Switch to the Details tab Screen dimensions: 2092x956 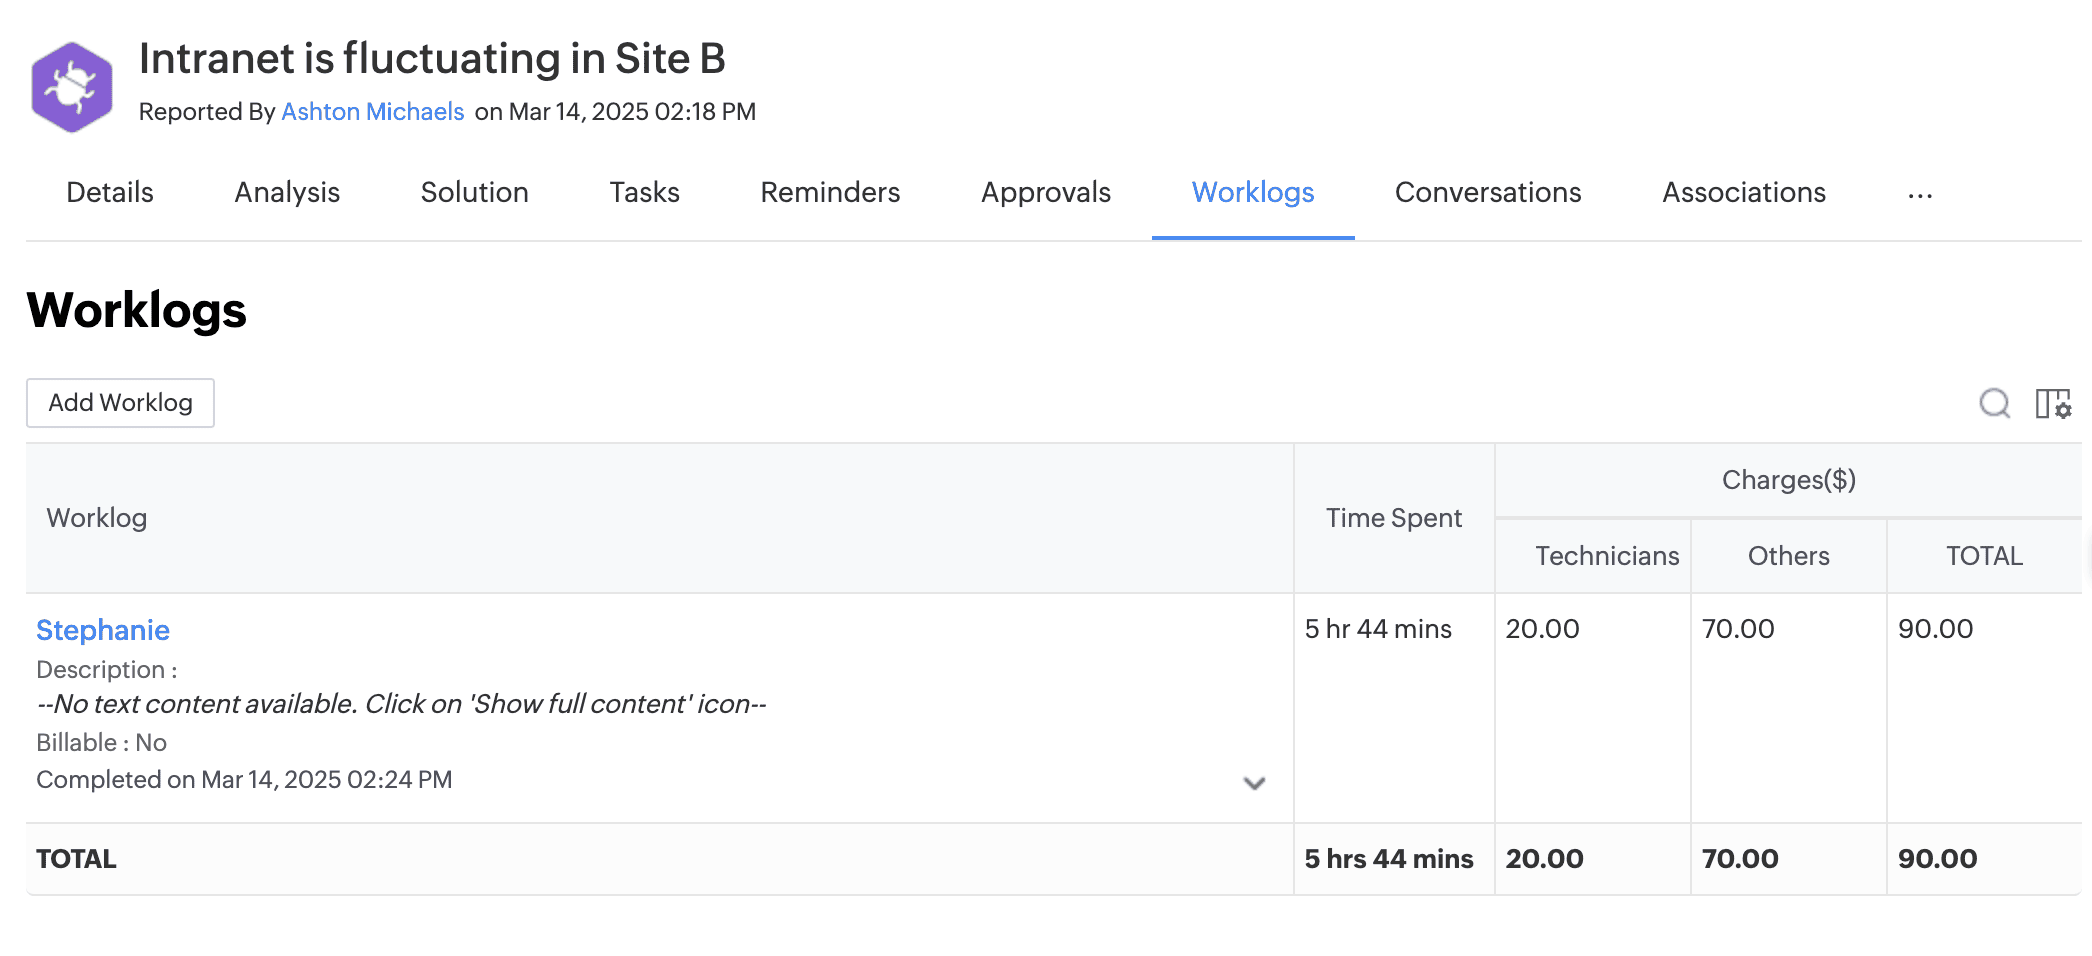tap(110, 192)
